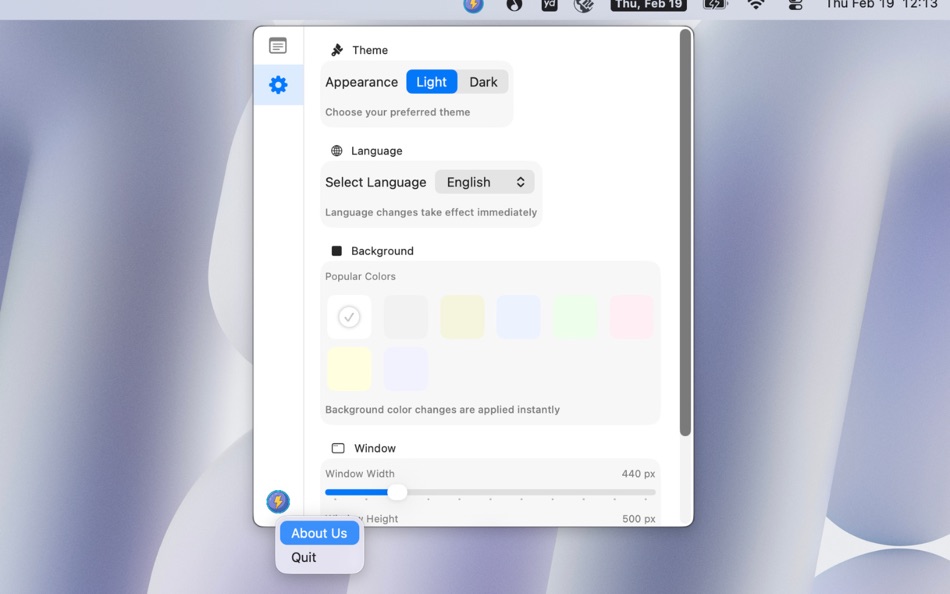
Task: Pick the yellow background color swatch
Action: pyautogui.click(x=461, y=316)
